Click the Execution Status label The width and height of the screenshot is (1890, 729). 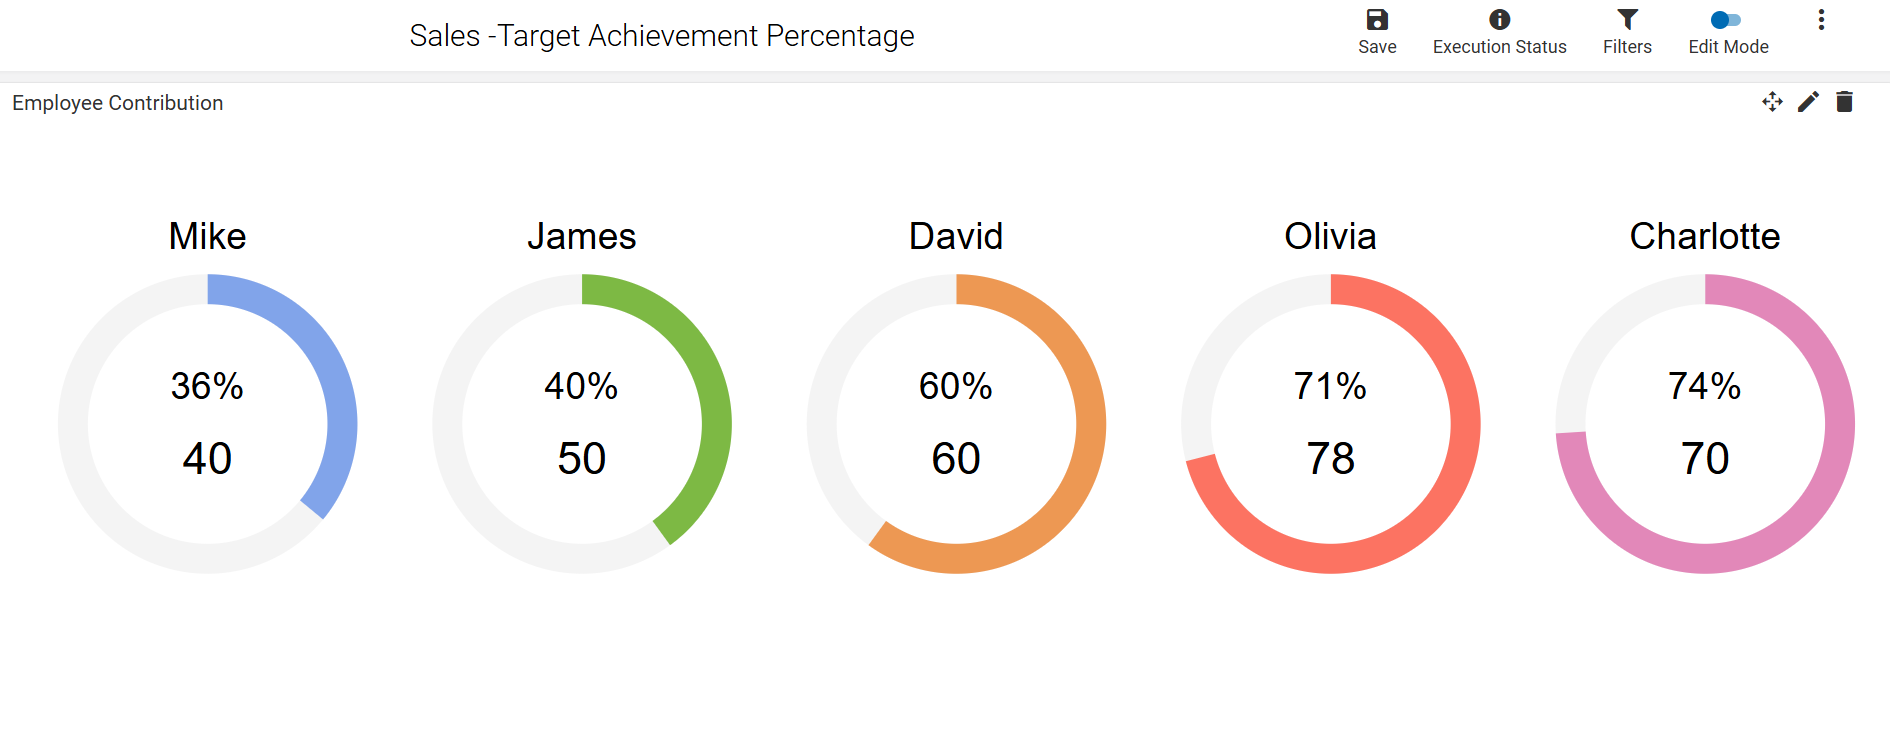click(x=1499, y=47)
